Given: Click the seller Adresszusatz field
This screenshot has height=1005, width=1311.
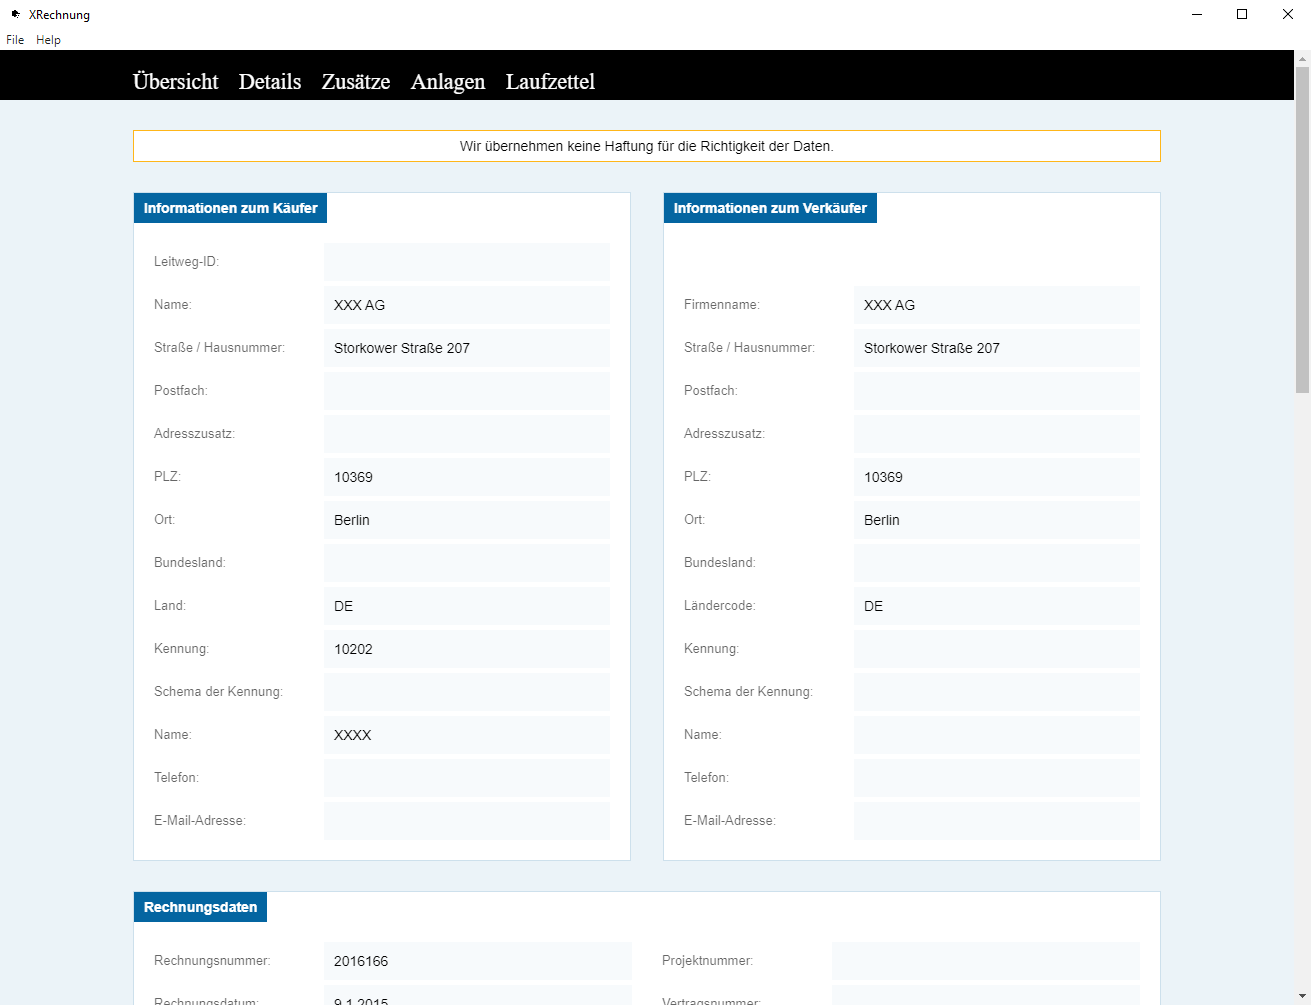Looking at the screenshot, I should click(996, 433).
